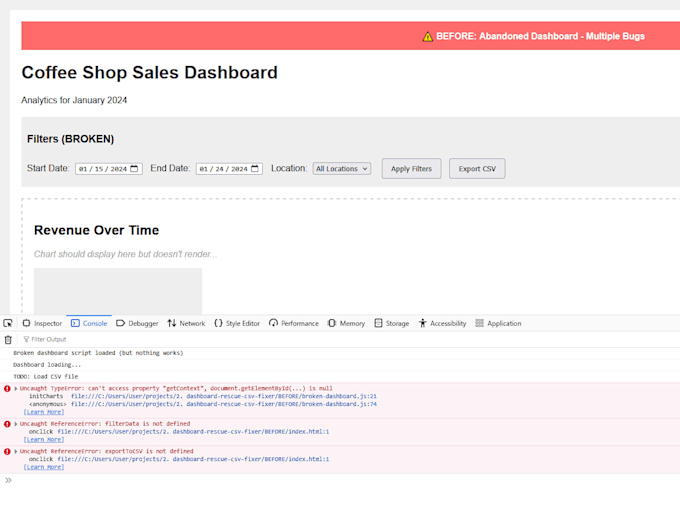This screenshot has width=680, height=519.
Task: Switch to the Debugger tab
Action: (137, 323)
